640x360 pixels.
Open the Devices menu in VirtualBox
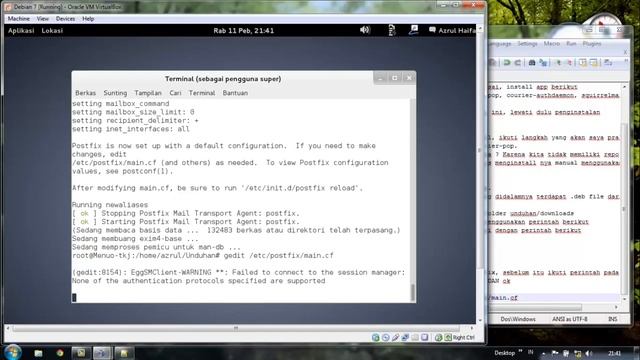[65, 19]
